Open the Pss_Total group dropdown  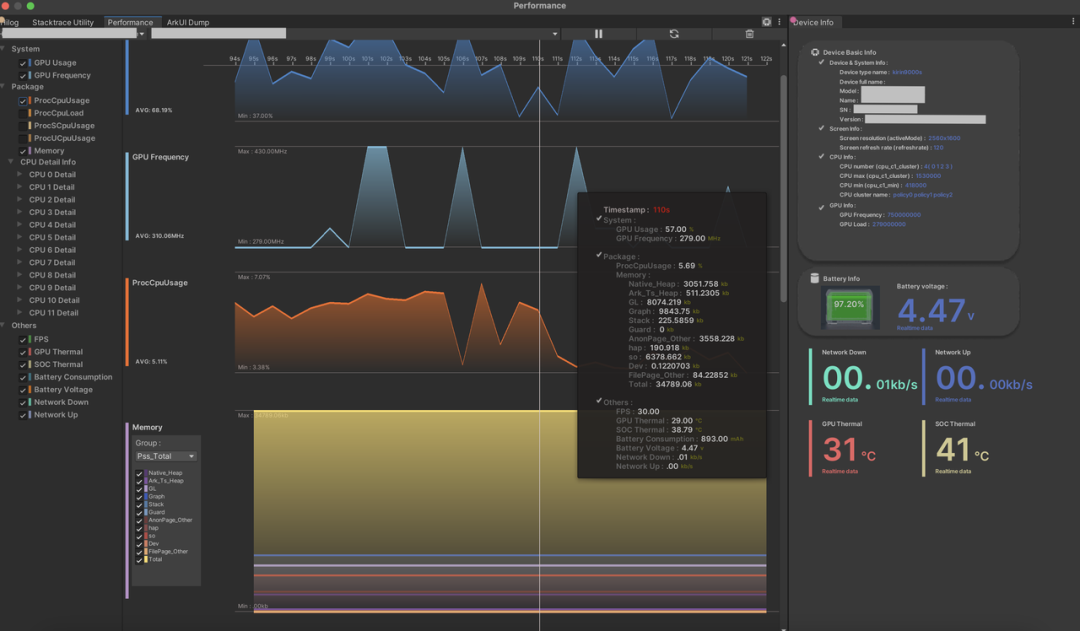165,456
